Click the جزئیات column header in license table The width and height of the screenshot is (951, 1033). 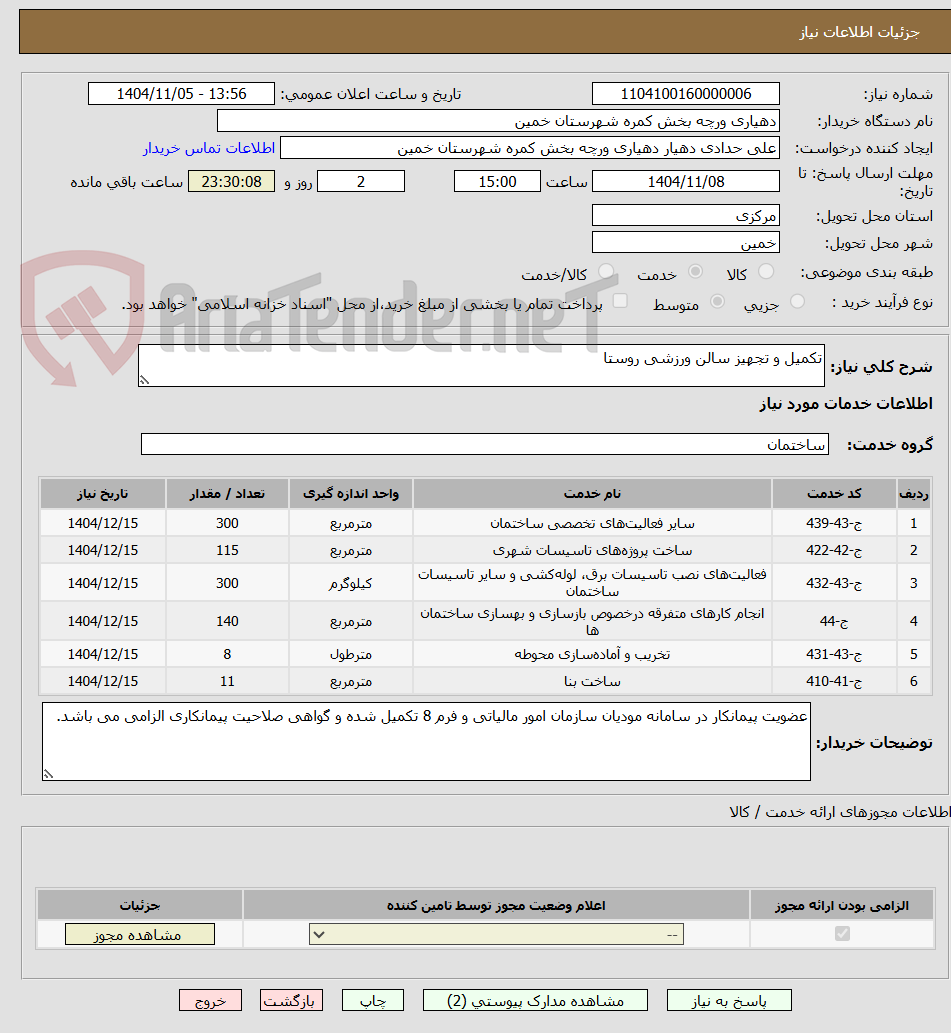tap(140, 905)
